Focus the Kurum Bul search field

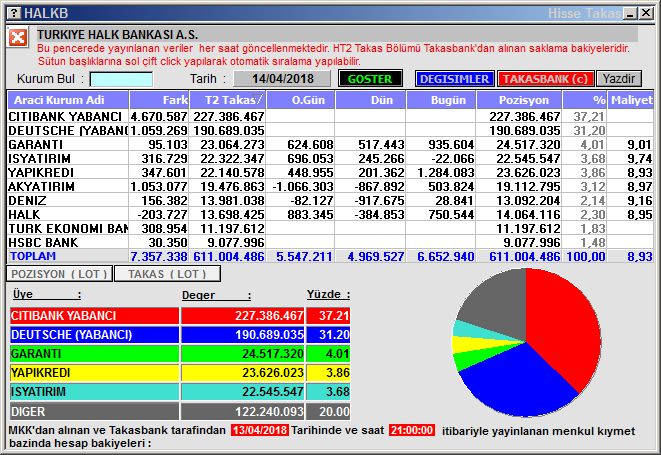click(x=121, y=79)
